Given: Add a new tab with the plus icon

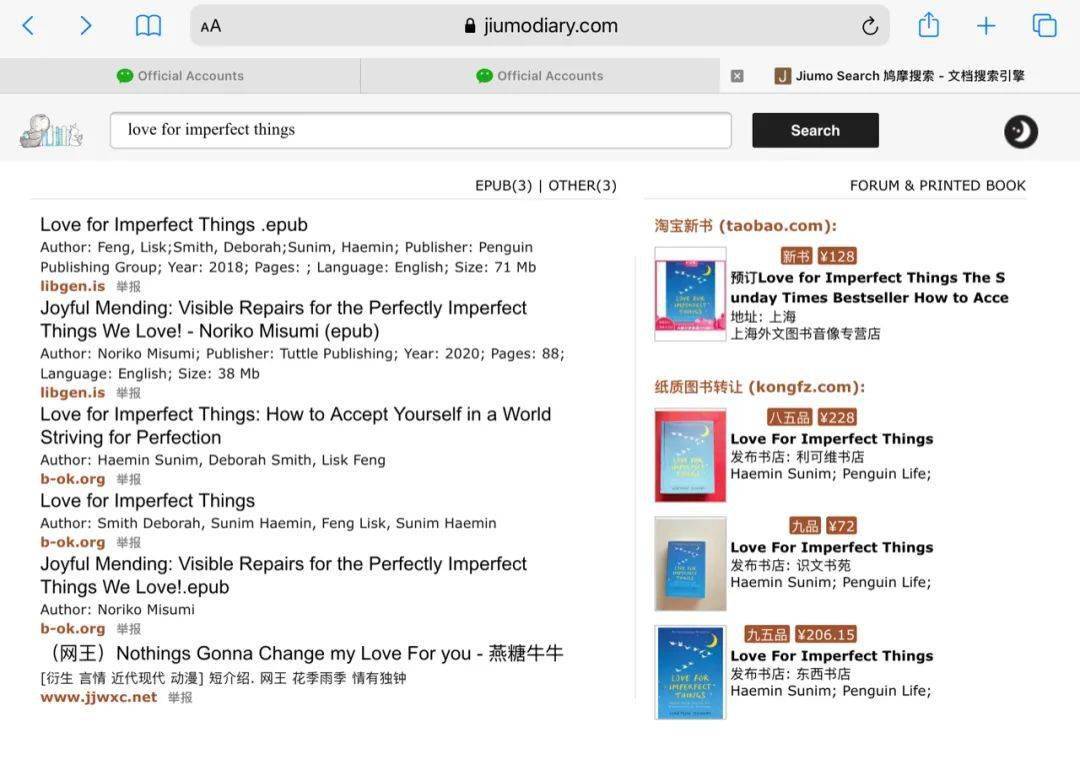Looking at the screenshot, I should click(986, 27).
